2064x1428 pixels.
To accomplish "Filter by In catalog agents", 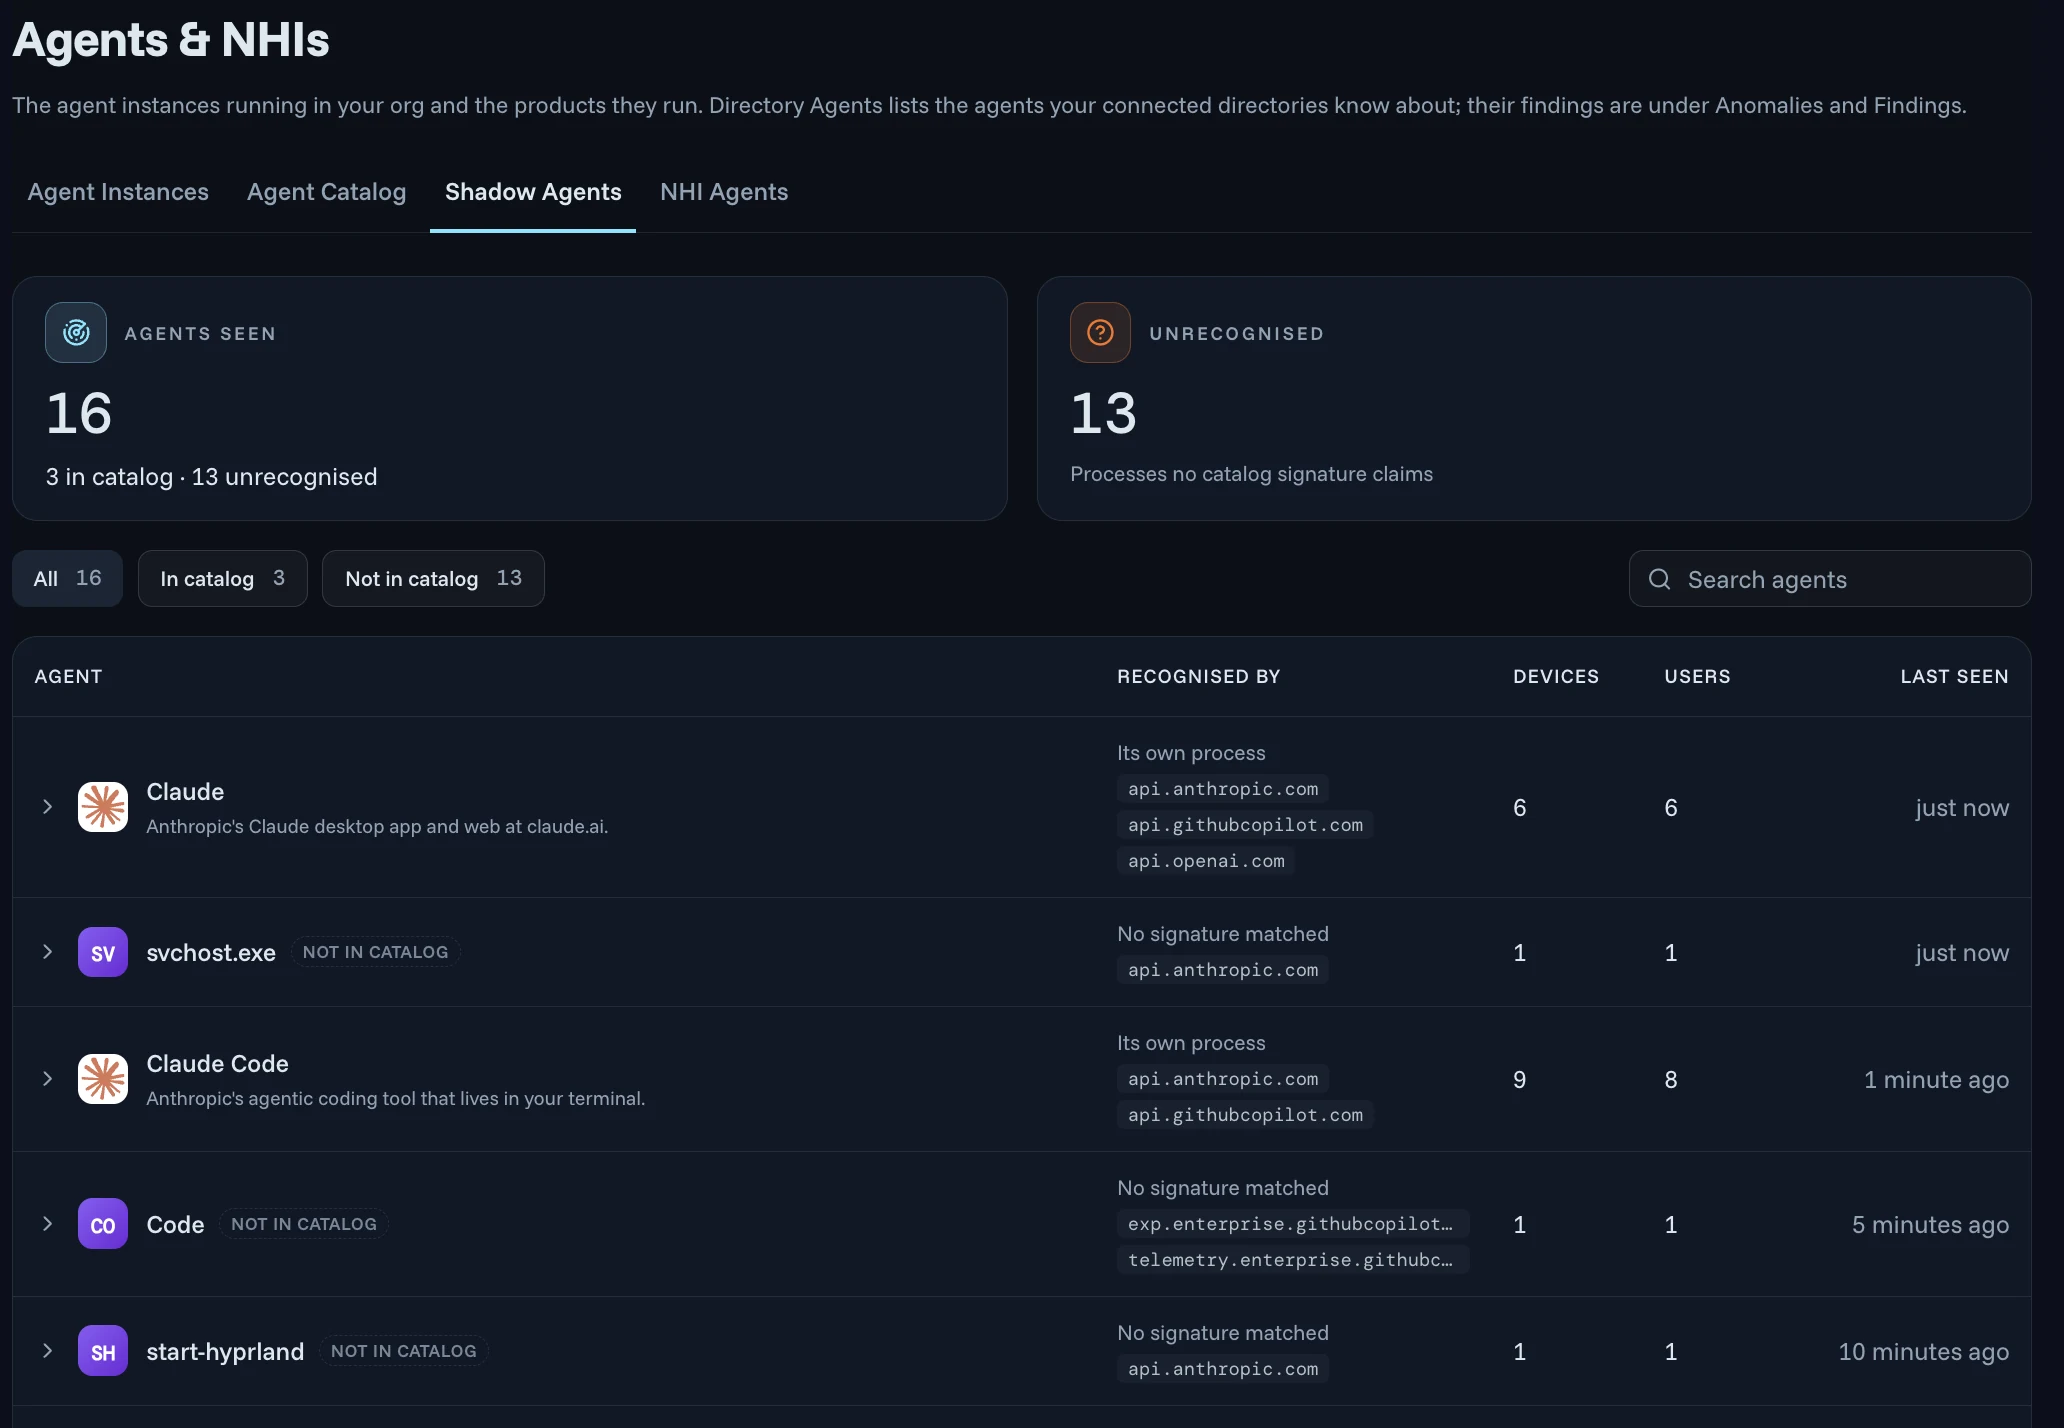I will [222, 578].
